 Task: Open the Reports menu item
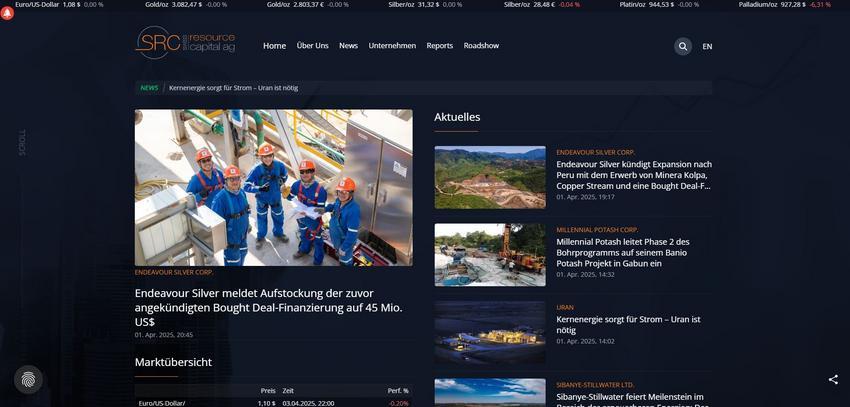(440, 46)
